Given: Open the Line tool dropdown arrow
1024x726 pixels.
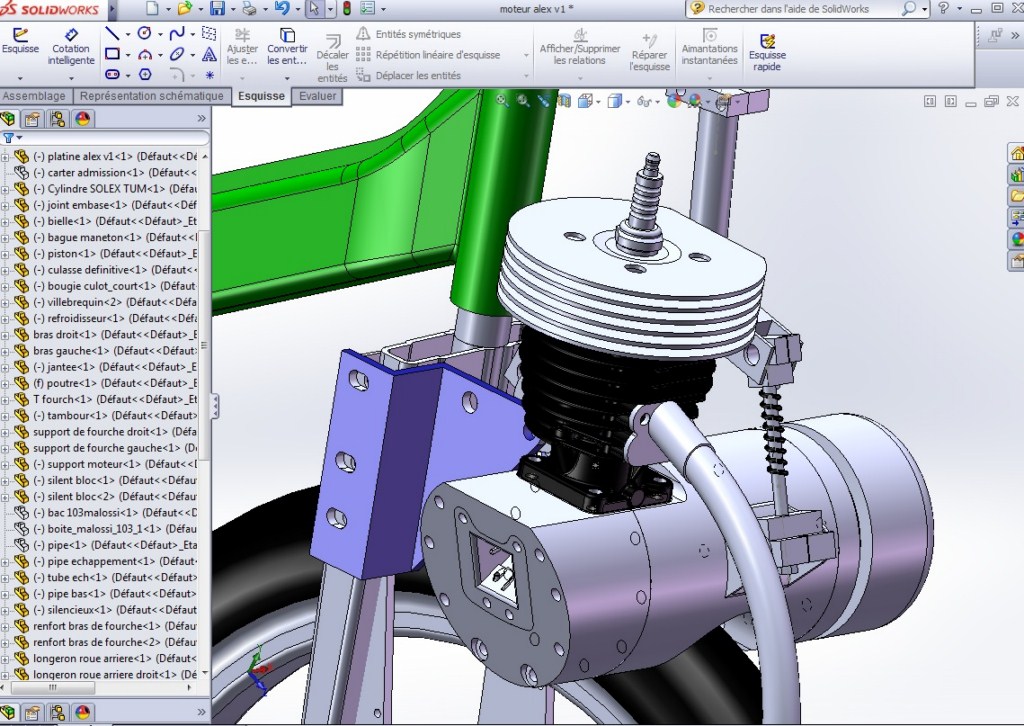Looking at the screenshot, I should coord(127,34).
